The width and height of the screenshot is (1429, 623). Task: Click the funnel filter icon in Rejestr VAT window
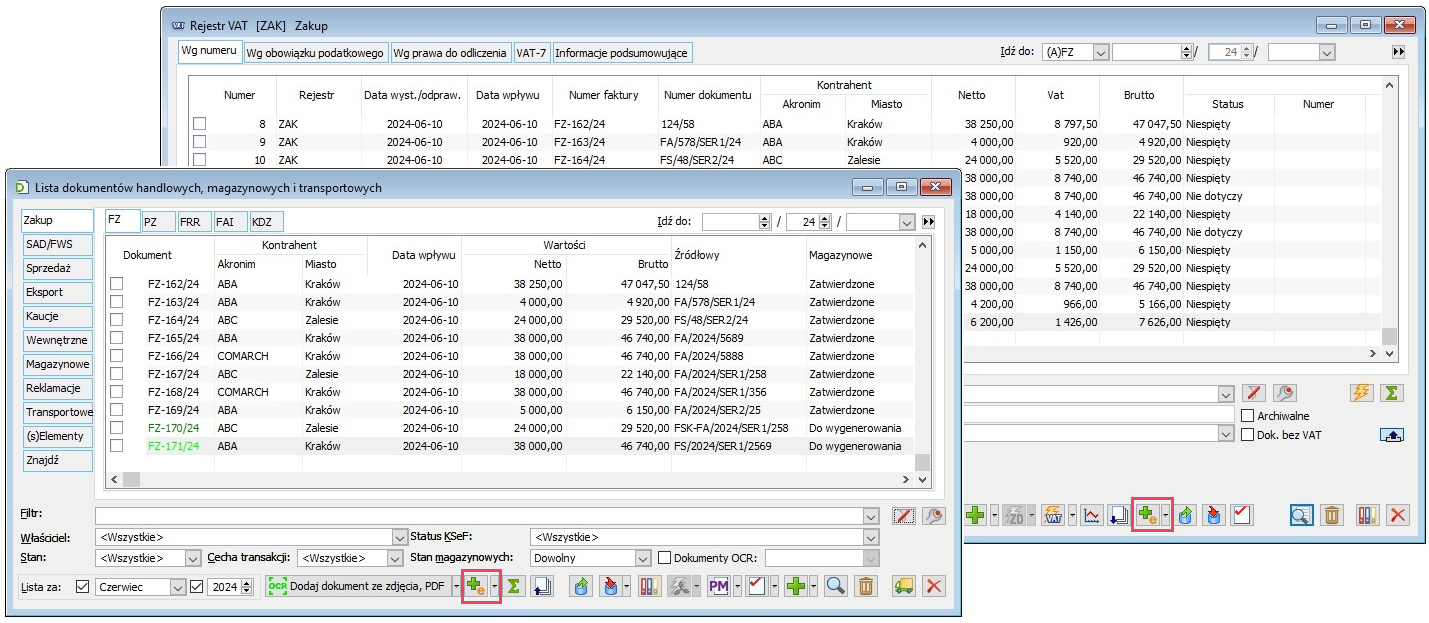click(x=1255, y=393)
